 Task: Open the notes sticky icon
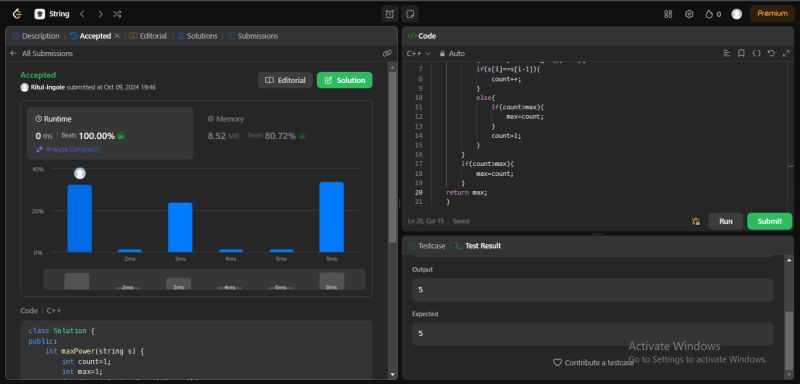click(410, 14)
